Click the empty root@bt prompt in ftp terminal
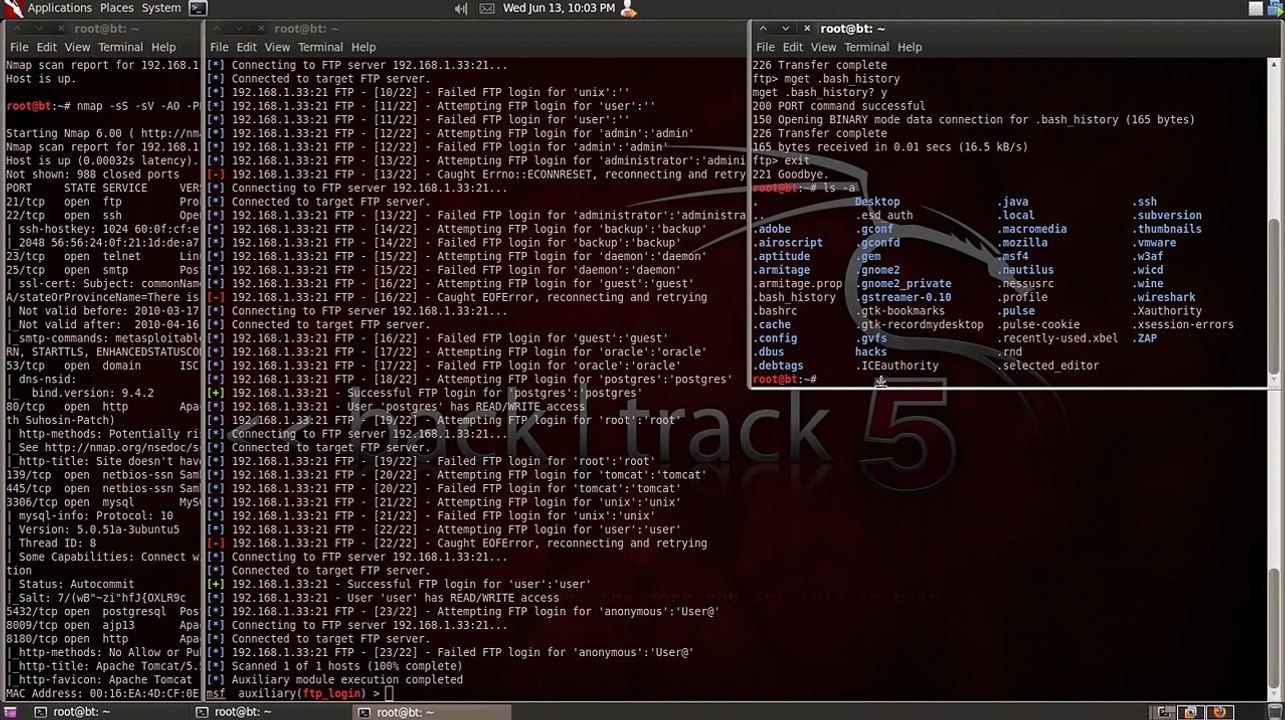This screenshot has width=1285, height=720. point(784,380)
